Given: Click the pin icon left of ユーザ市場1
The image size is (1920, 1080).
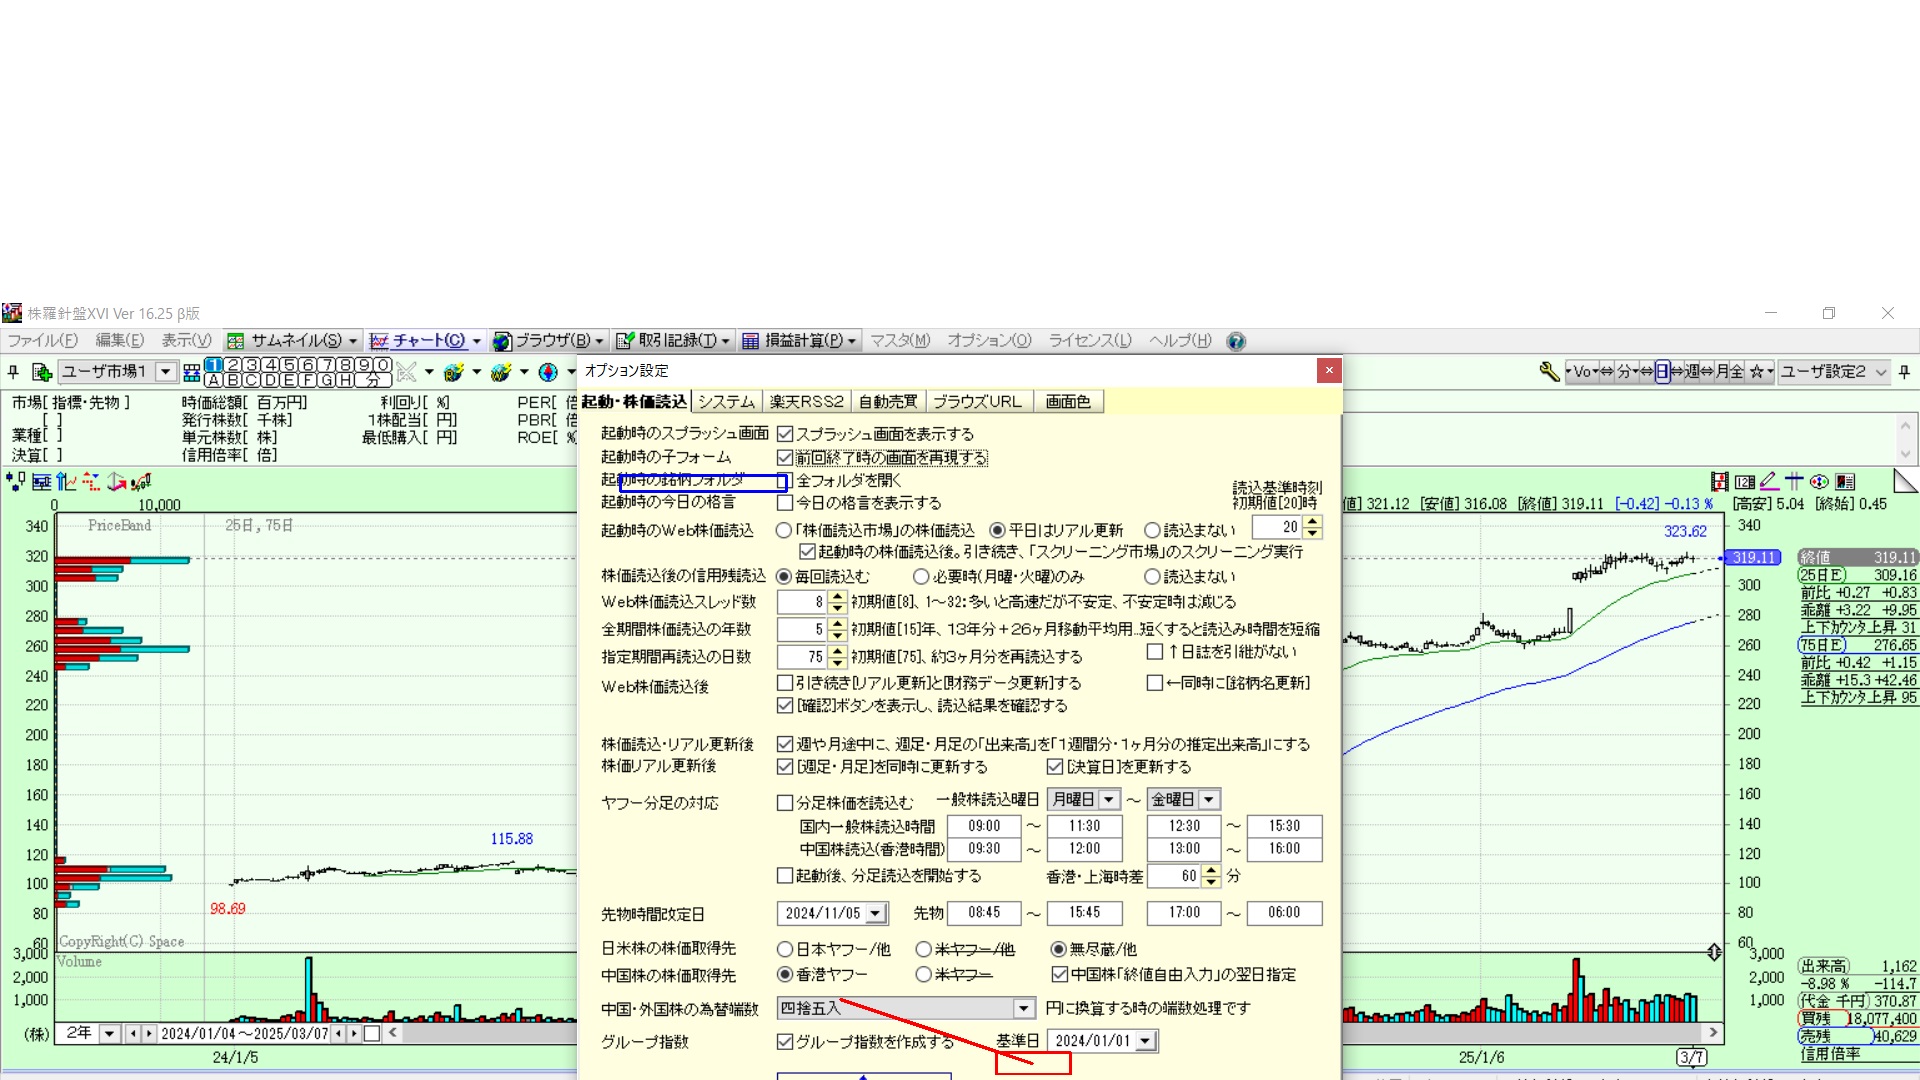Looking at the screenshot, I should (13, 372).
